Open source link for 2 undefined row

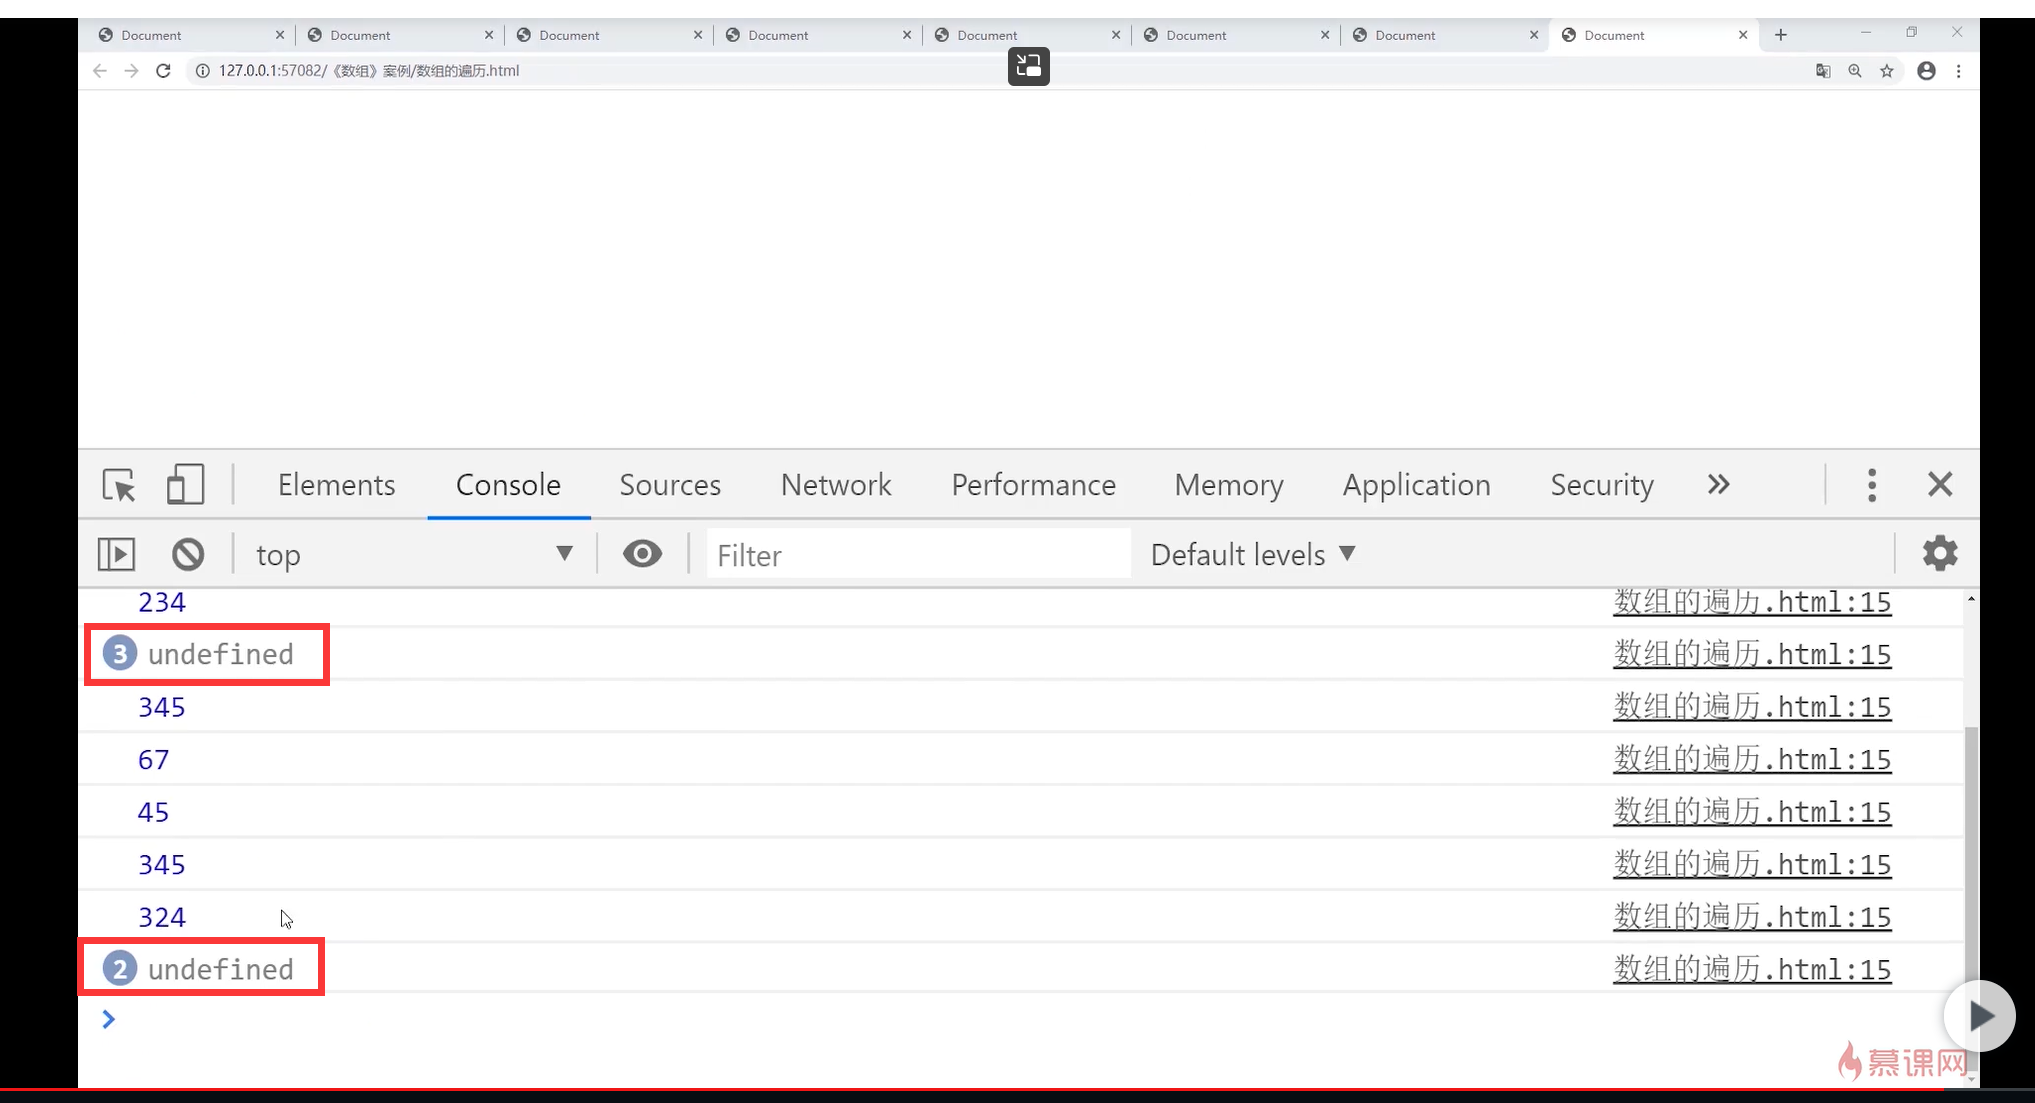[x=1751, y=969]
